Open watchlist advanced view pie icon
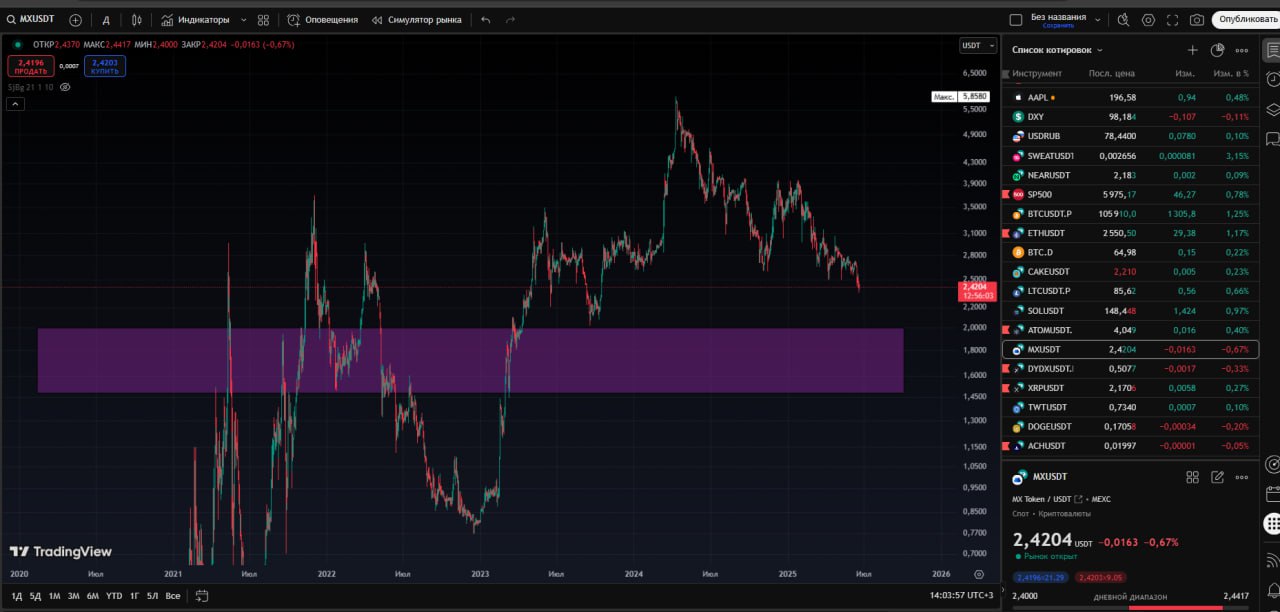The width and height of the screenshot is (1280, 612). (1217, 50)
